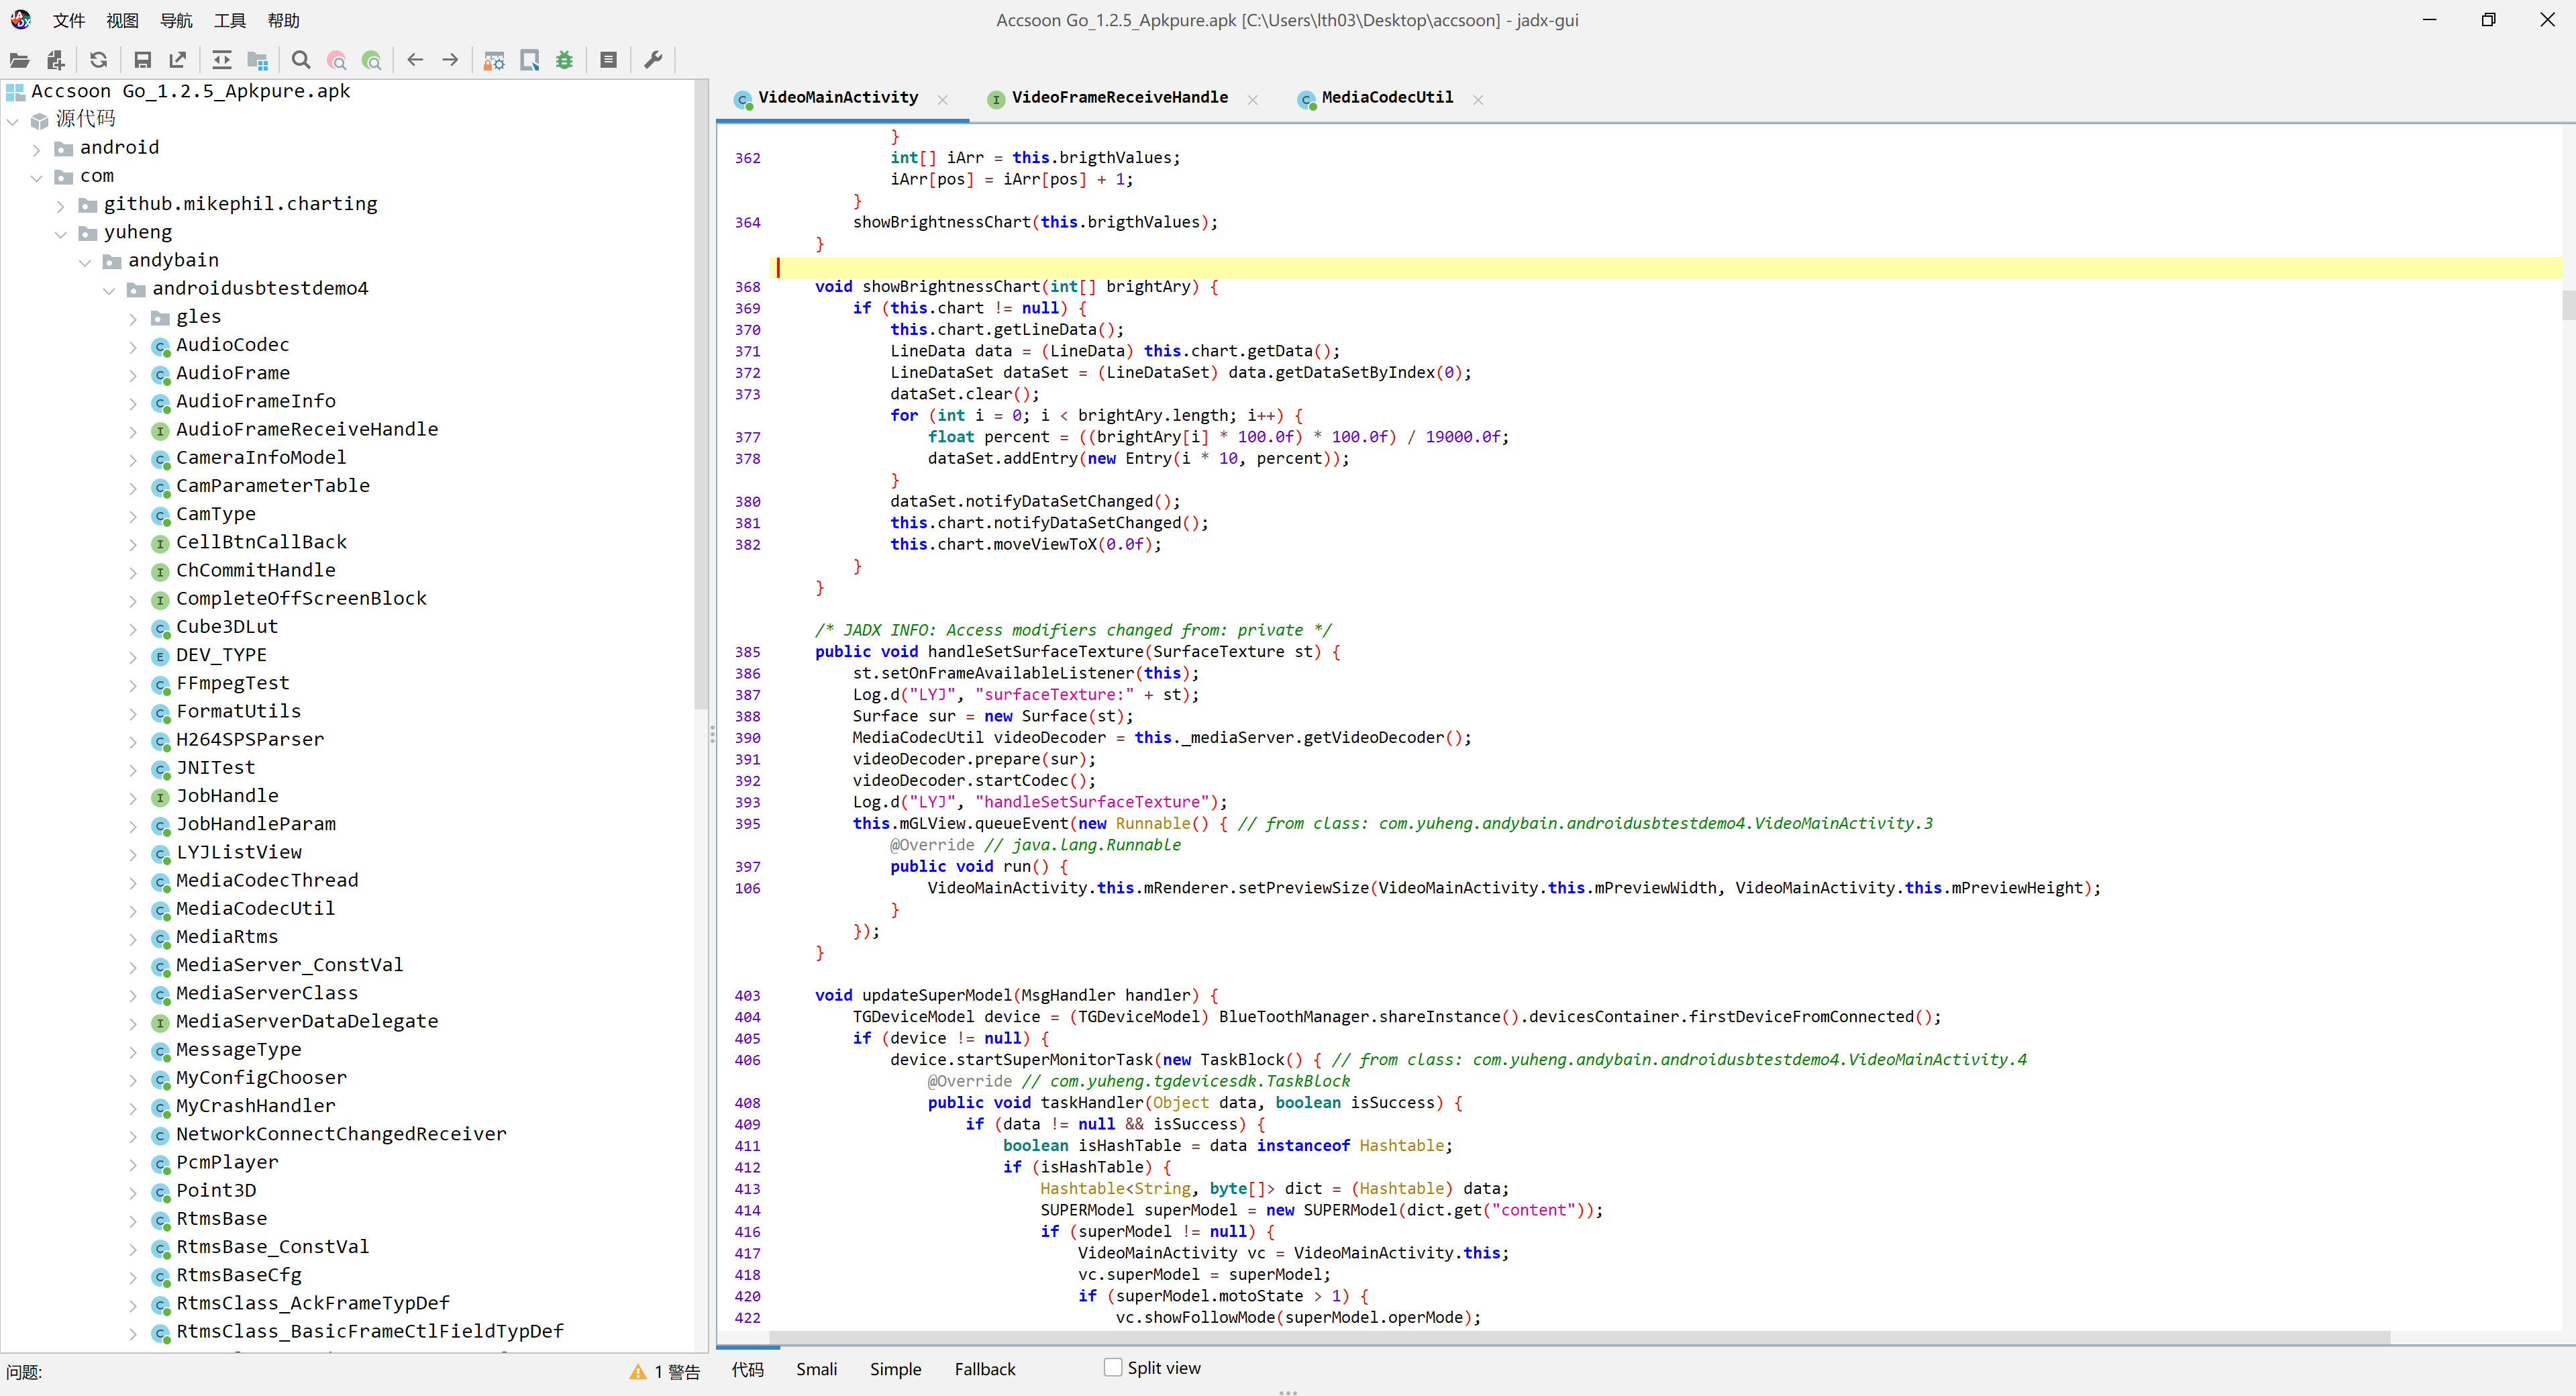Click the add files toolbar icon
The height and width of the screenshot is (1396, 2576).
pyautogui.click(x=56, y=60)
